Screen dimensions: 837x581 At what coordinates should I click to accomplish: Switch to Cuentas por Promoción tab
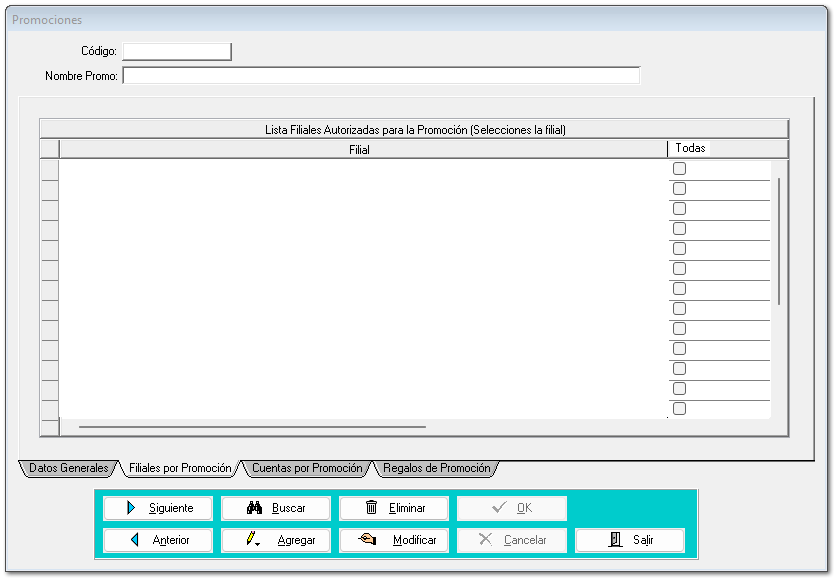pyautogui.click(x=306, y=468)
